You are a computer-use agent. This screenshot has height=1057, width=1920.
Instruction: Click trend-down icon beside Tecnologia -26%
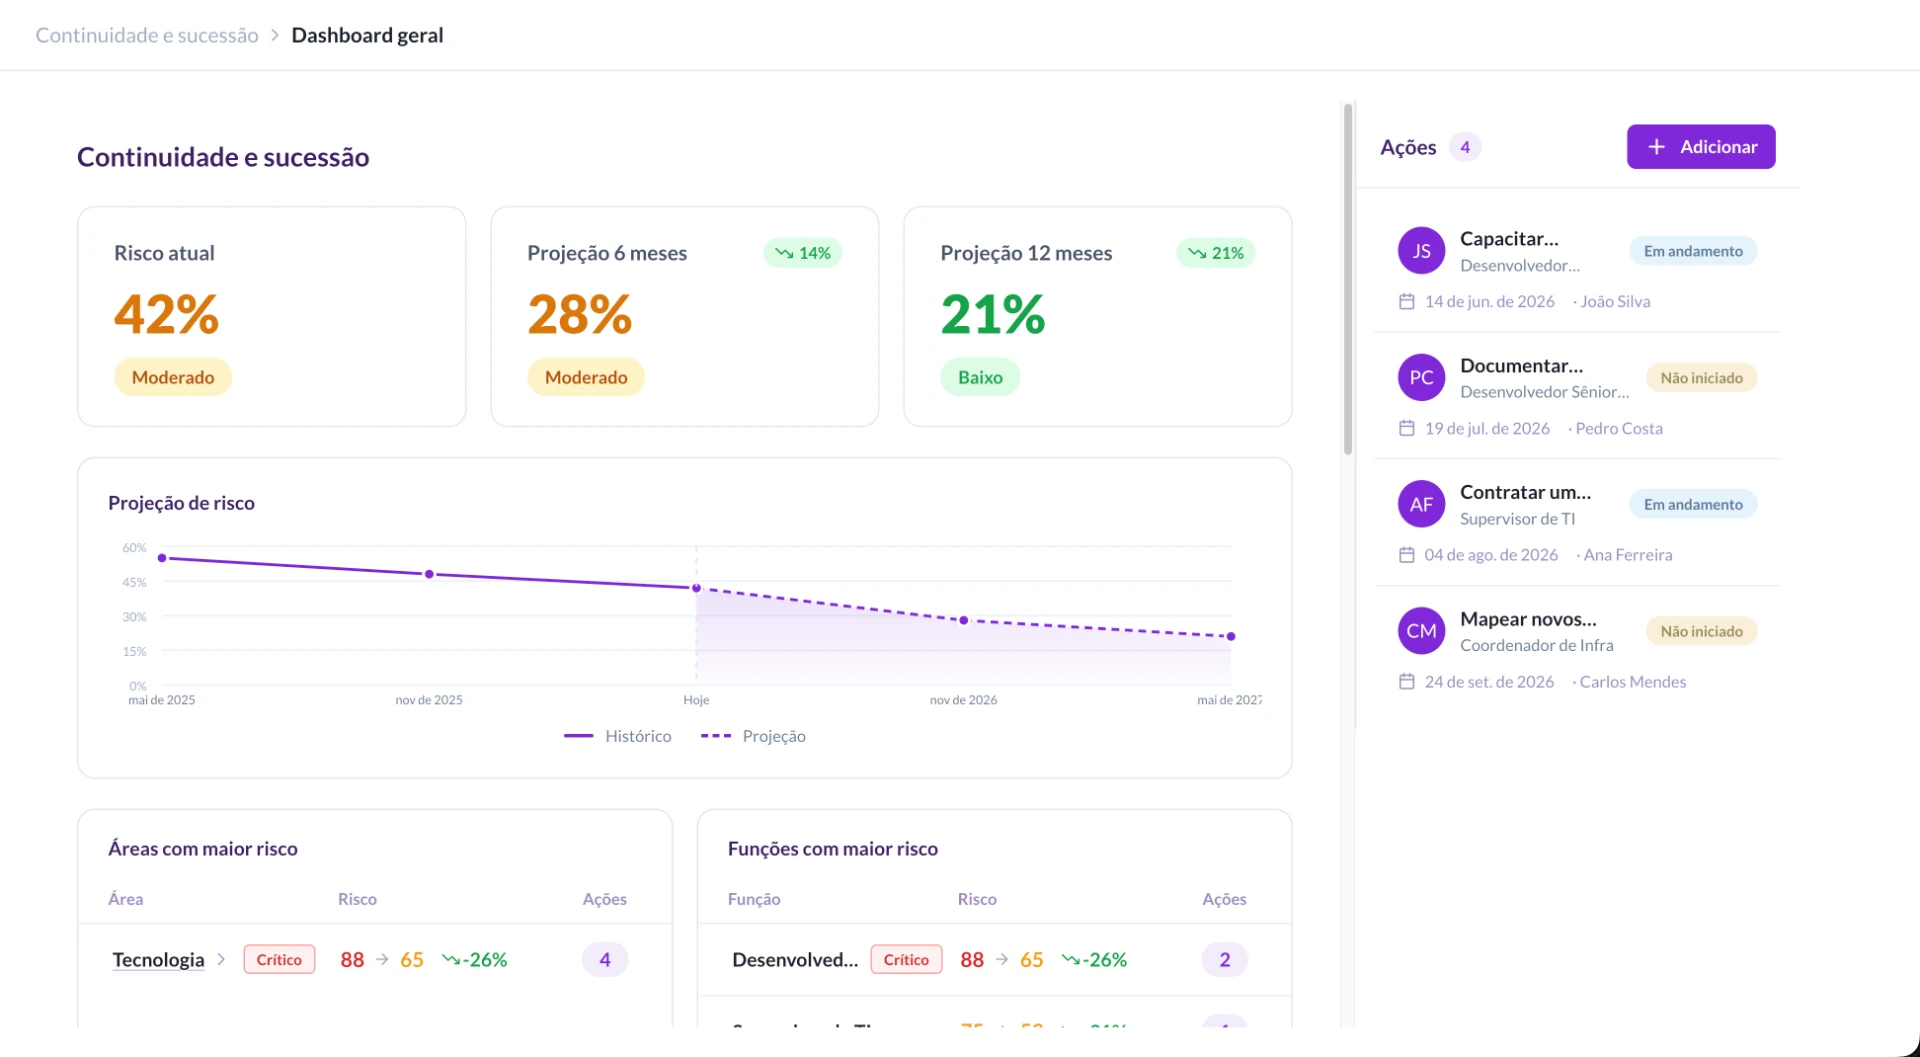point(451,960)
